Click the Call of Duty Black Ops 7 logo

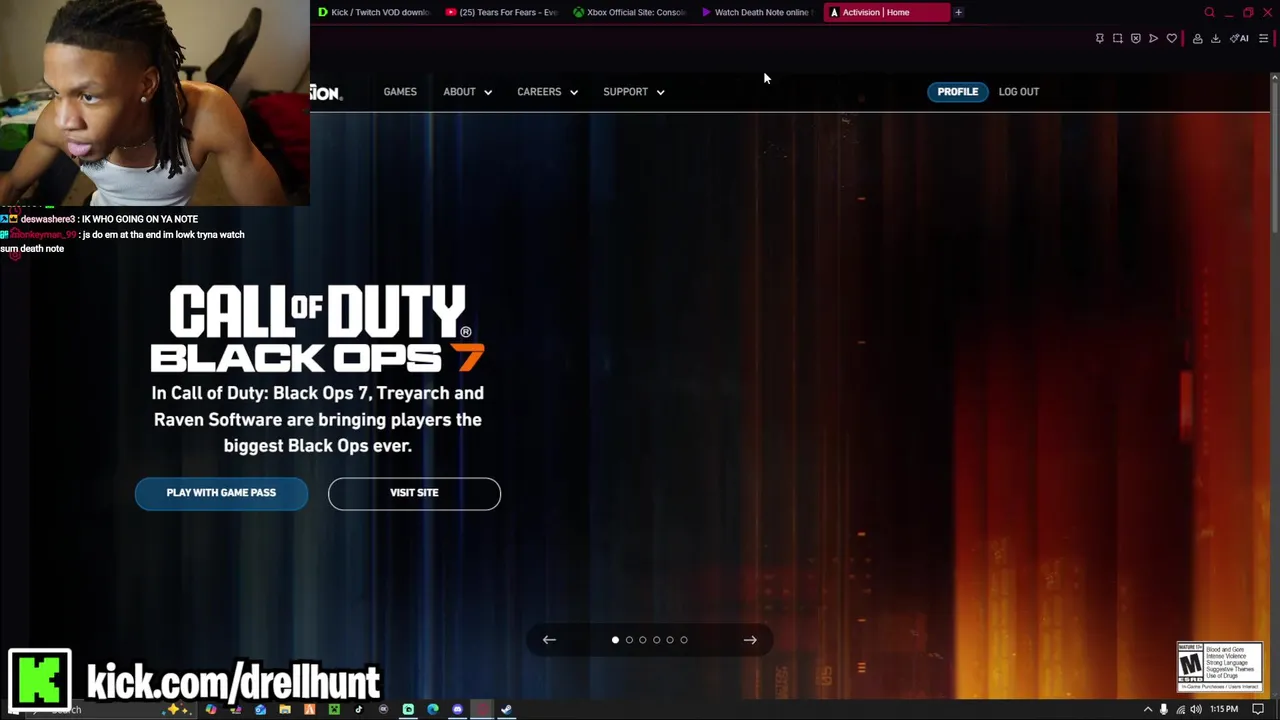(318, 328)
